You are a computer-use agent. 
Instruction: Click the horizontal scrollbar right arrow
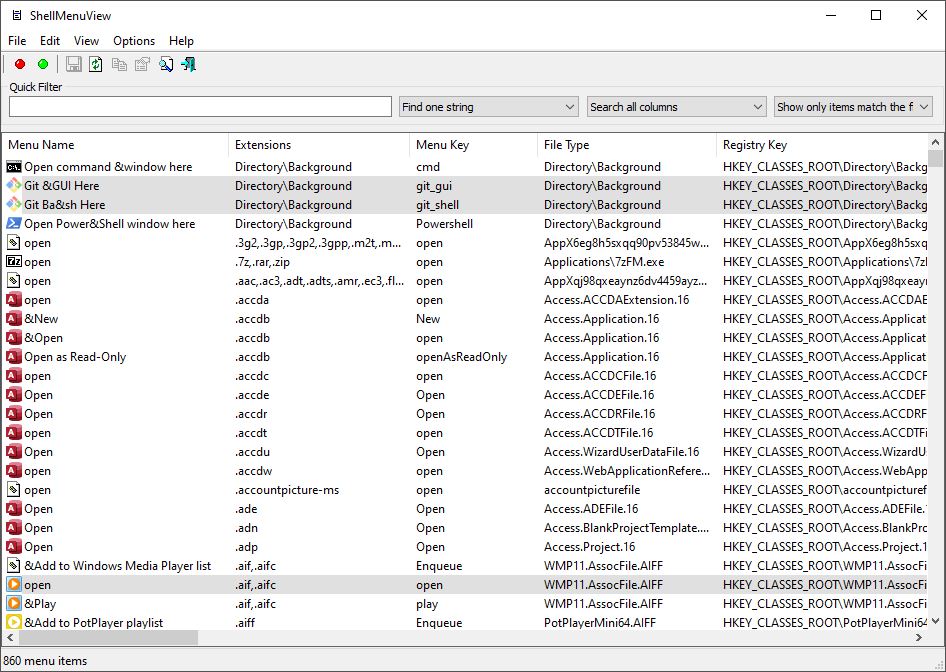click(919, 637)
